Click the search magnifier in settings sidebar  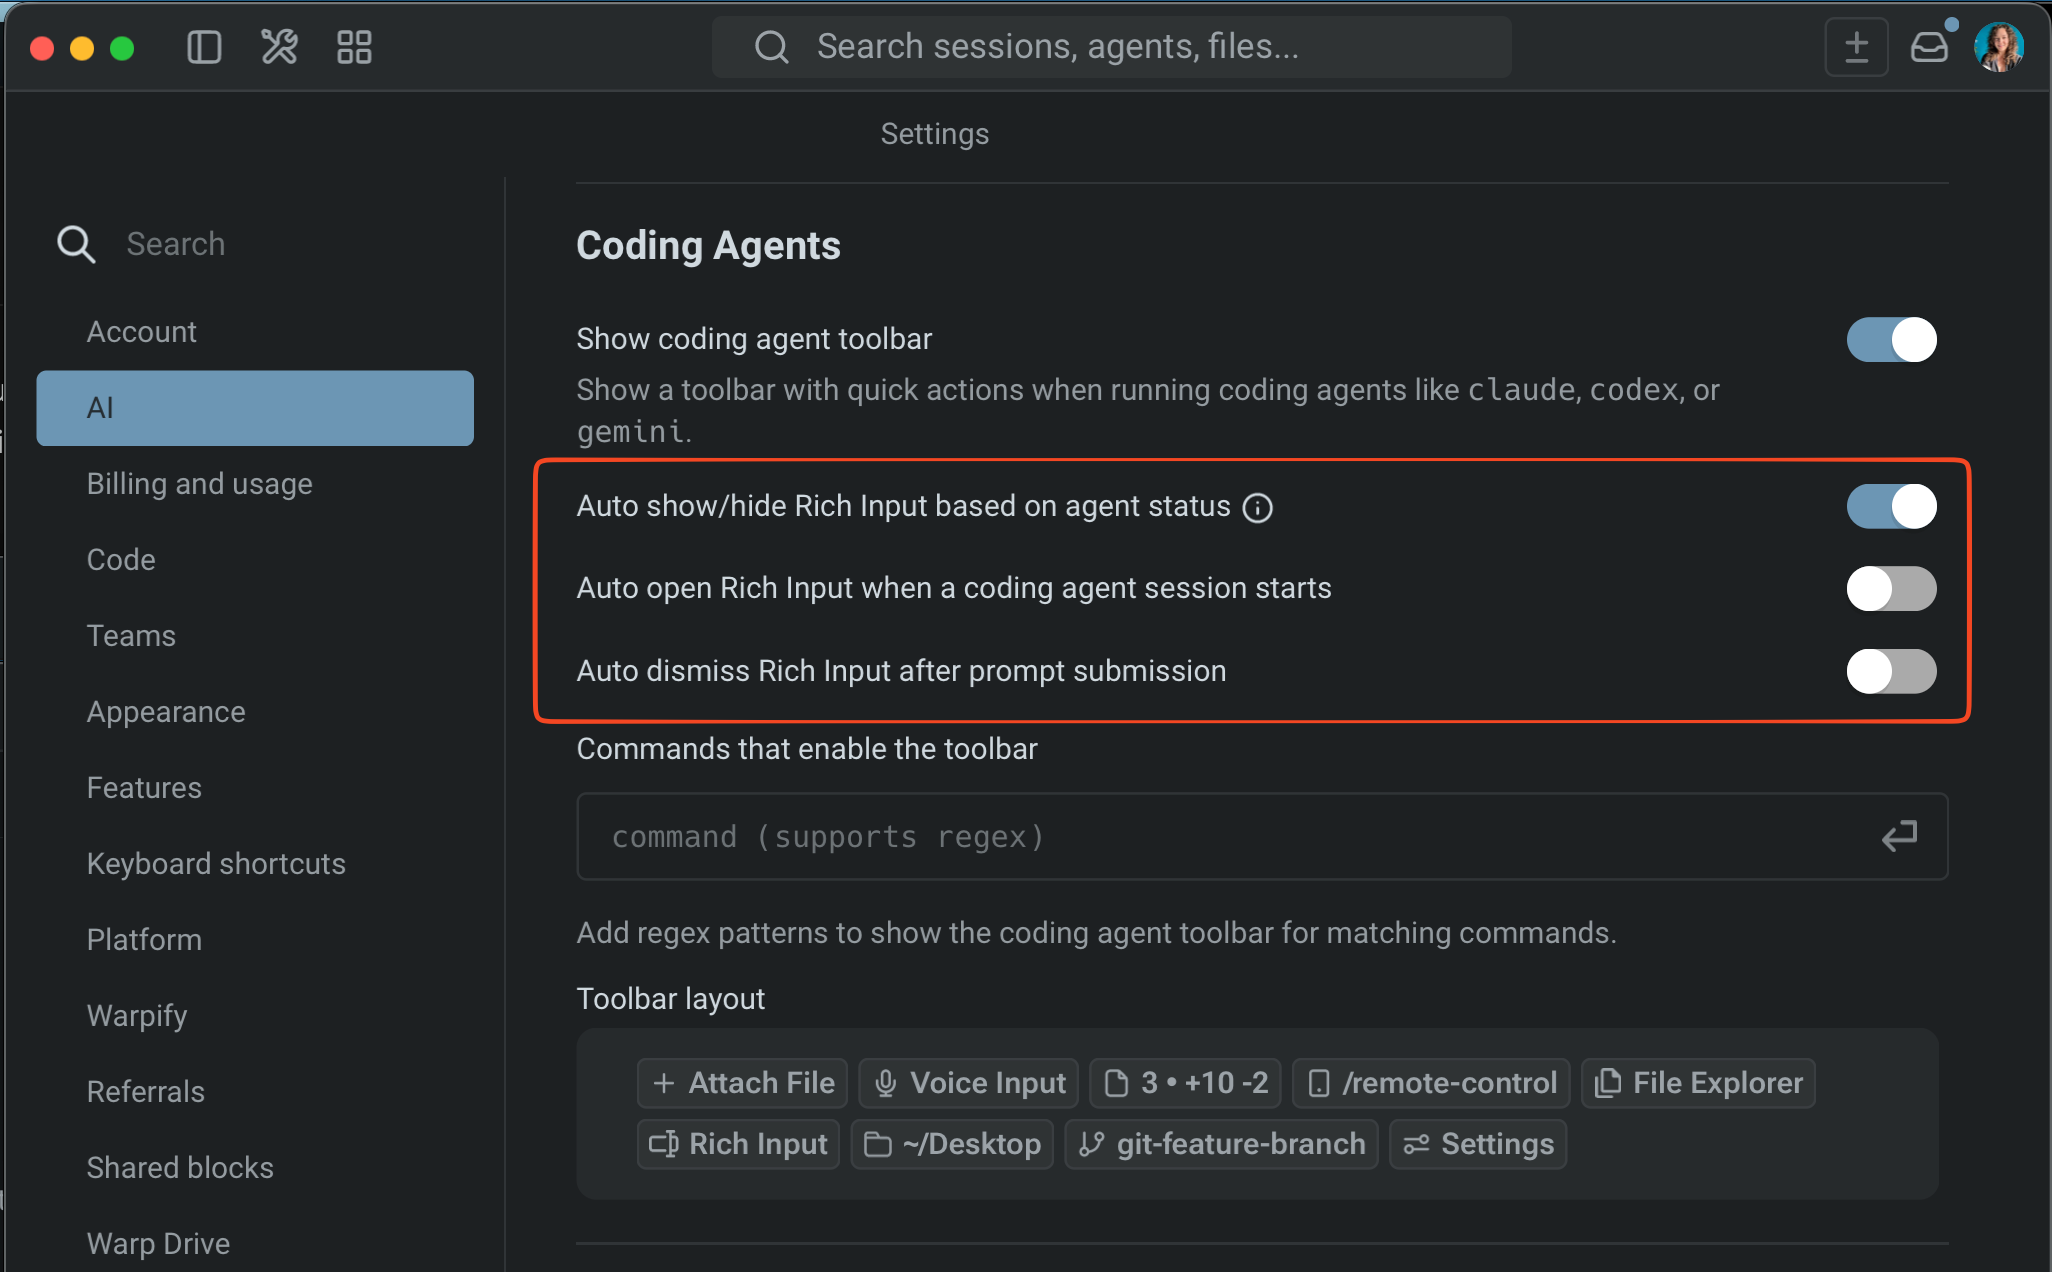point(75,243)
